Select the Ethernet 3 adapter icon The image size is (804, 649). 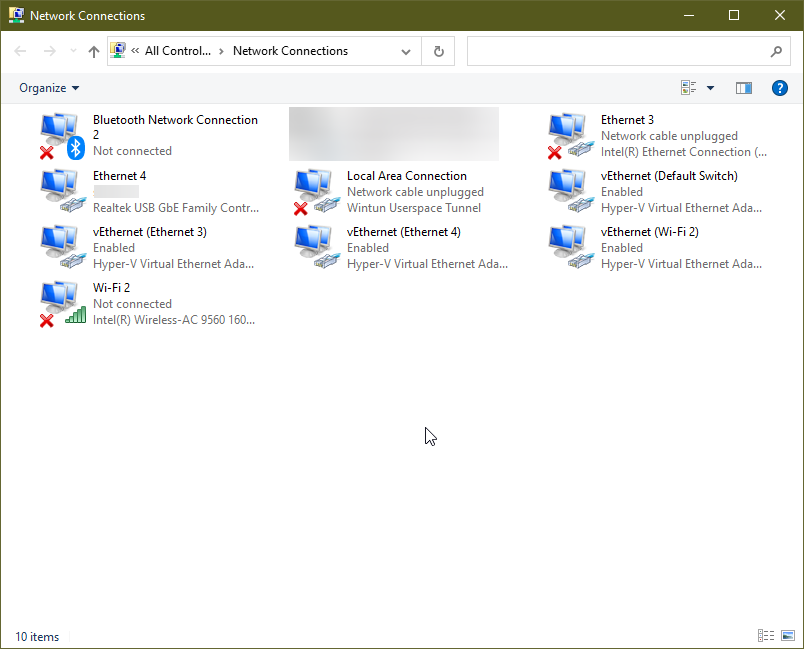(x=570, y=136)
